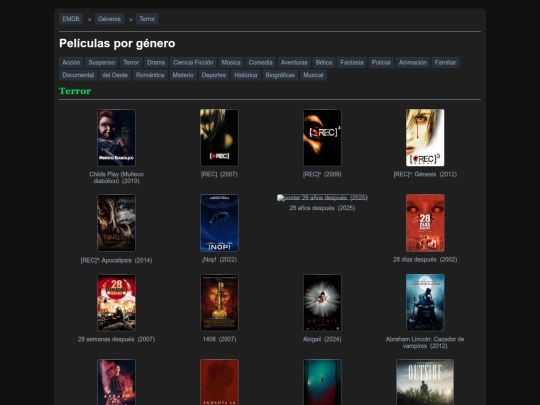Select the Musical genre tag
540x405 pixels.
pyautogui.click(x=313, y=75)
